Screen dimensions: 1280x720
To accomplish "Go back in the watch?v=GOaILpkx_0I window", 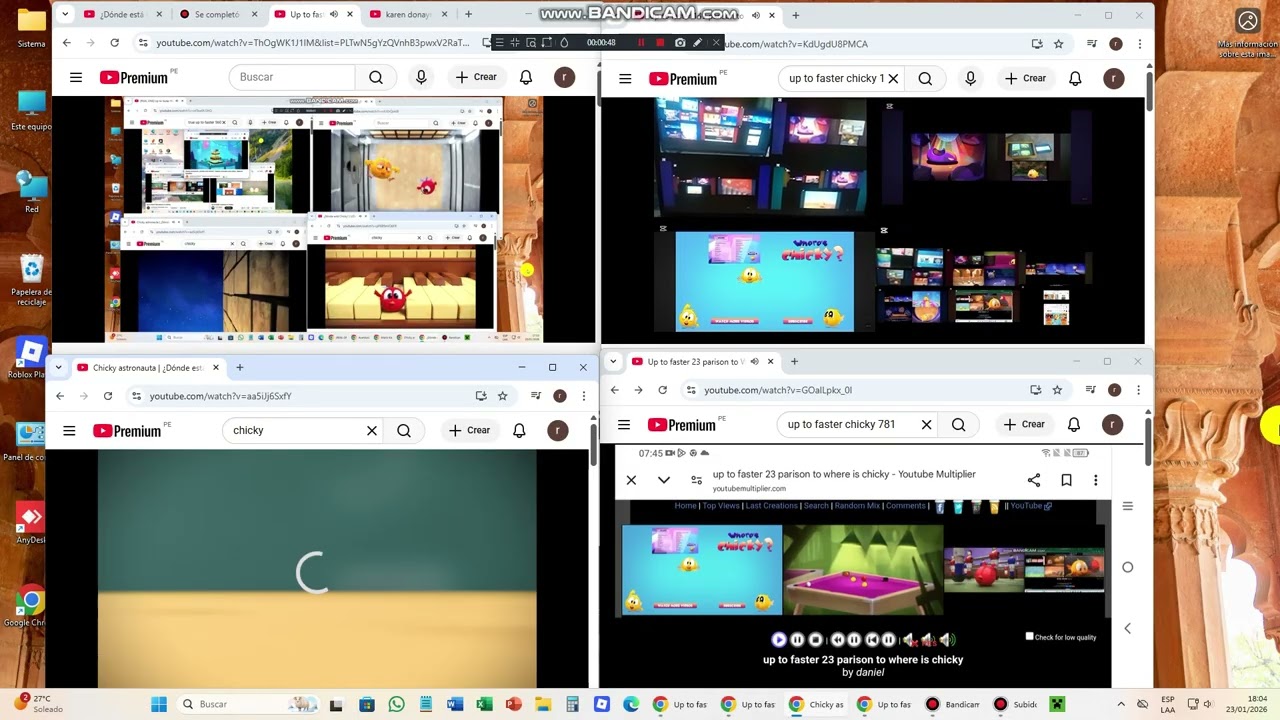I will click(614, 390).
